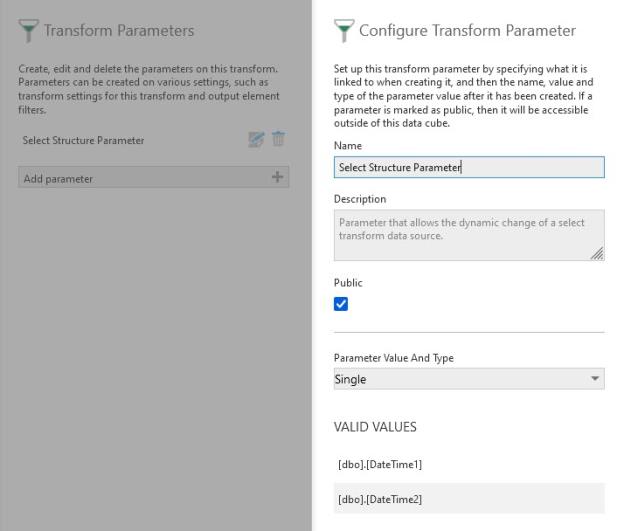624x531 pixels.
Task: Select the Select Structure Parameter list entry
Action: [x=83, y=141]
